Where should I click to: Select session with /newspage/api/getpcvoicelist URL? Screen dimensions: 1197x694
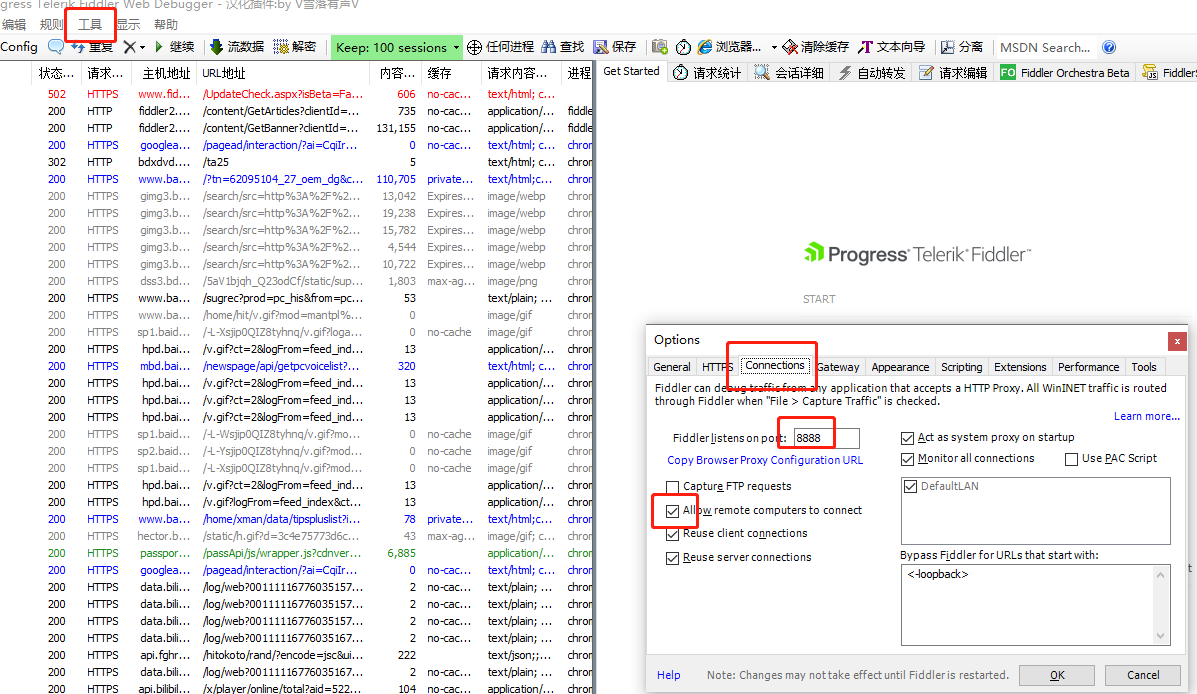point(296,366)
